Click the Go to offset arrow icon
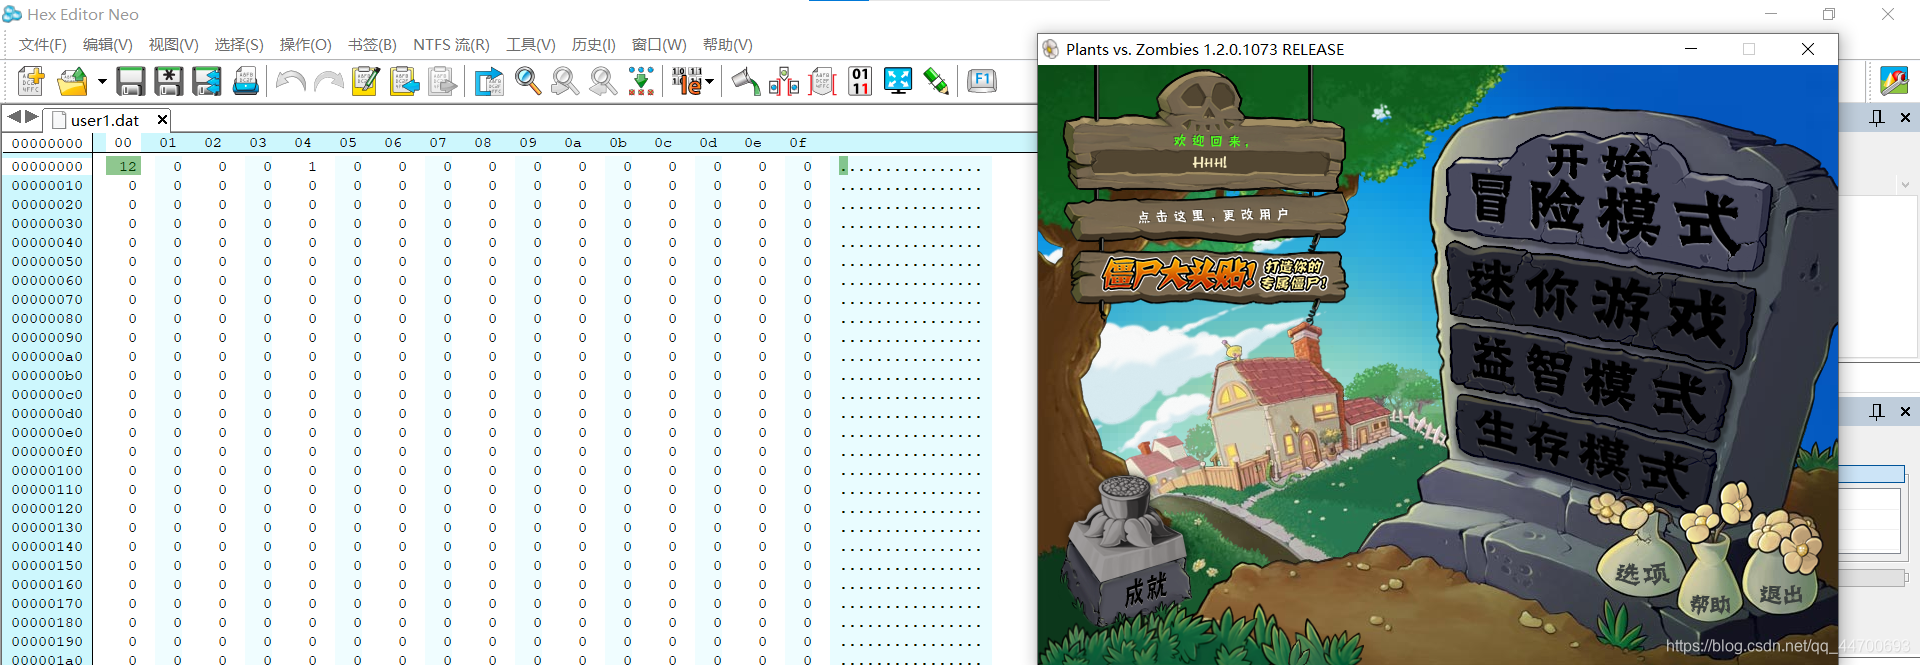The image size is (1920, 665). click(x=489, y=81)
